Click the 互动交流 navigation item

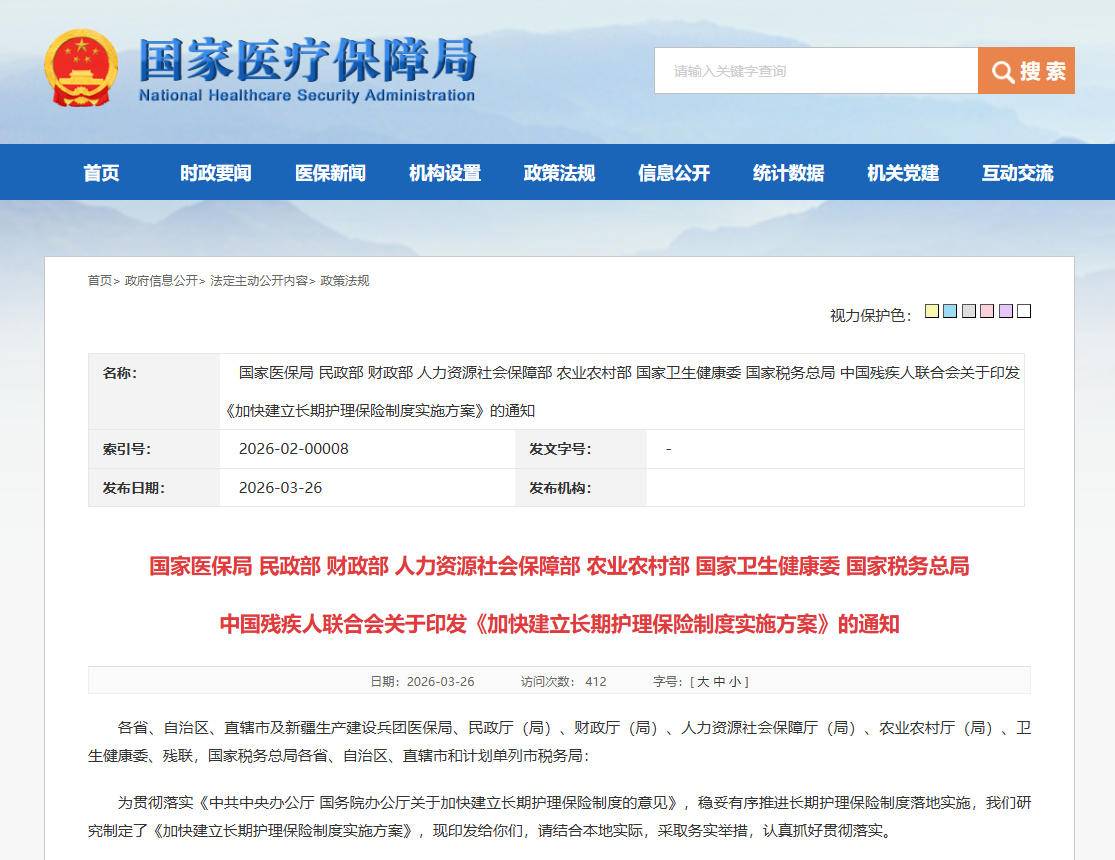(x=1017, y=173)
